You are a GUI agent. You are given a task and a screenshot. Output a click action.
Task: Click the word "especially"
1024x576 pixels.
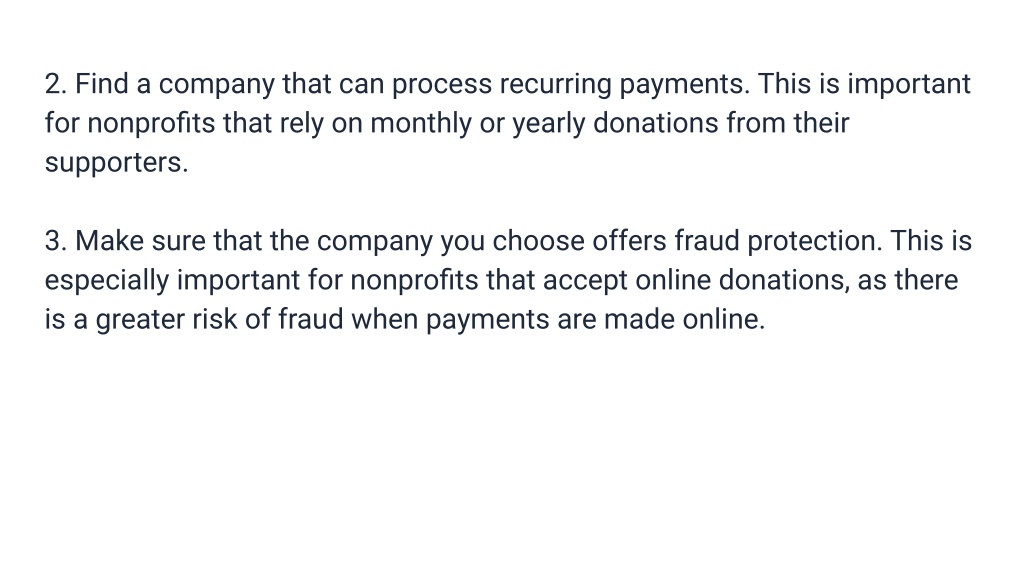[107, 281]
